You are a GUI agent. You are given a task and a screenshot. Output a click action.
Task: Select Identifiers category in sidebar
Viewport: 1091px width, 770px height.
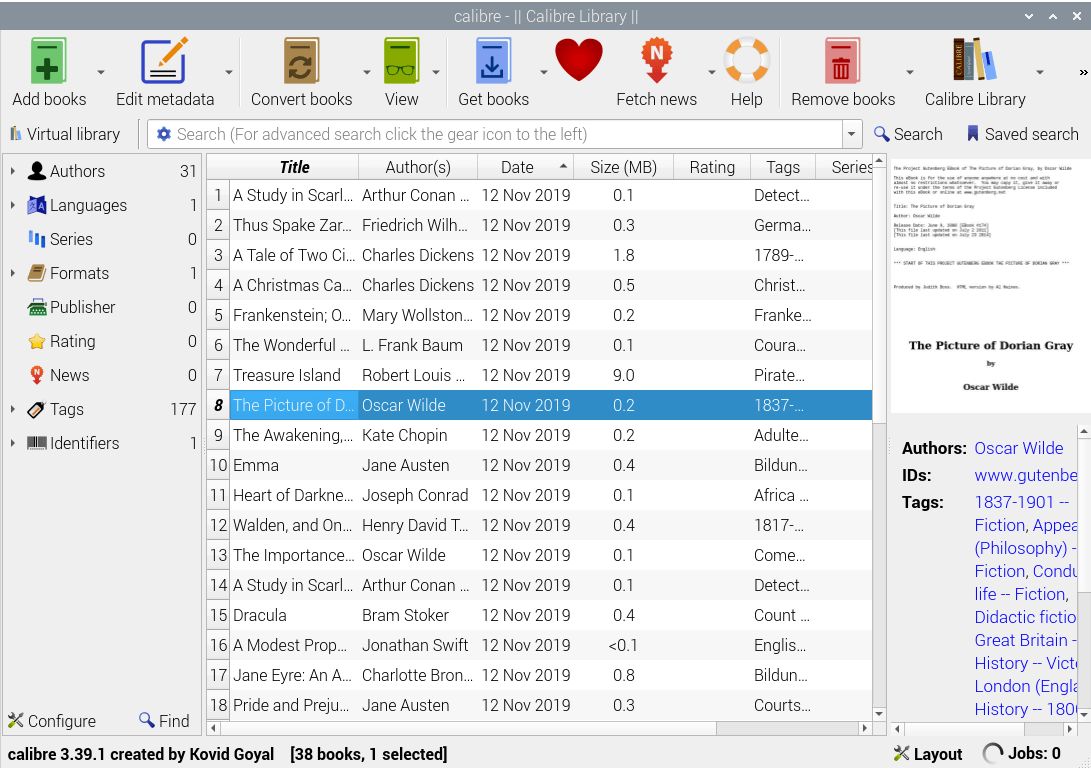tap(84, 444)
